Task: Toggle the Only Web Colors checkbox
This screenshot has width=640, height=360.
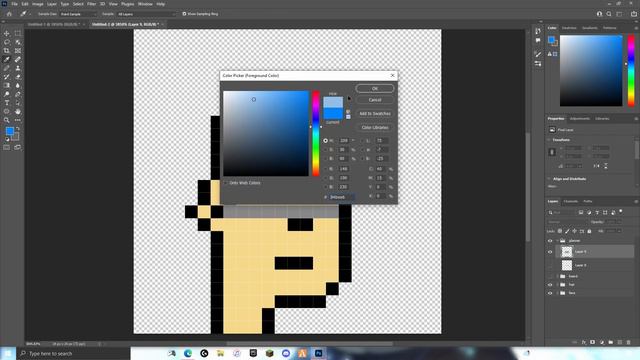Action: pos(226,183)
